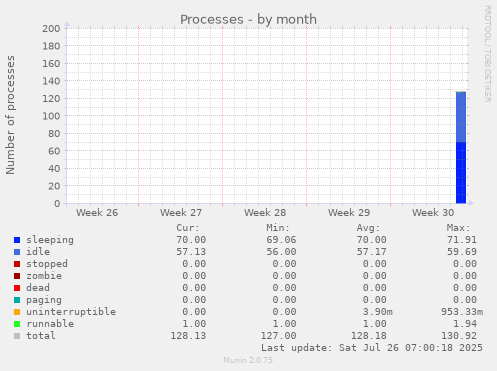This screenshot has width=497, height=371.
Task: Click the lighter blue idle bar segment
Action: click(461, 117)
